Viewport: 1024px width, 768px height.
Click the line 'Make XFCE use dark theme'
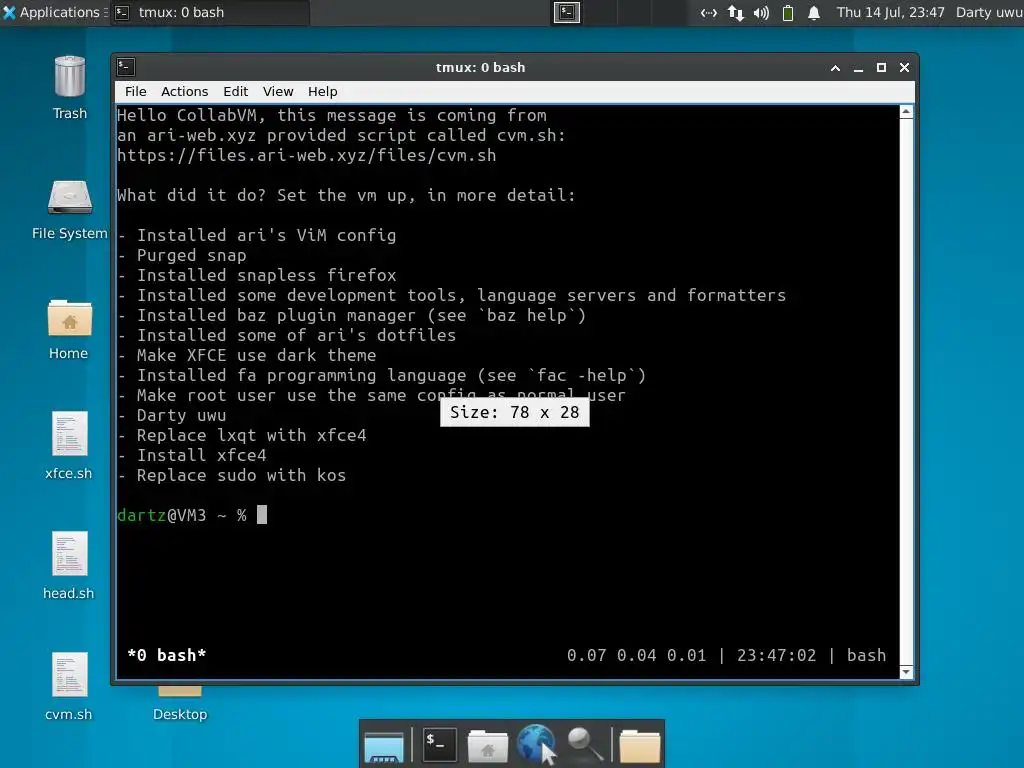coord(247,355)
